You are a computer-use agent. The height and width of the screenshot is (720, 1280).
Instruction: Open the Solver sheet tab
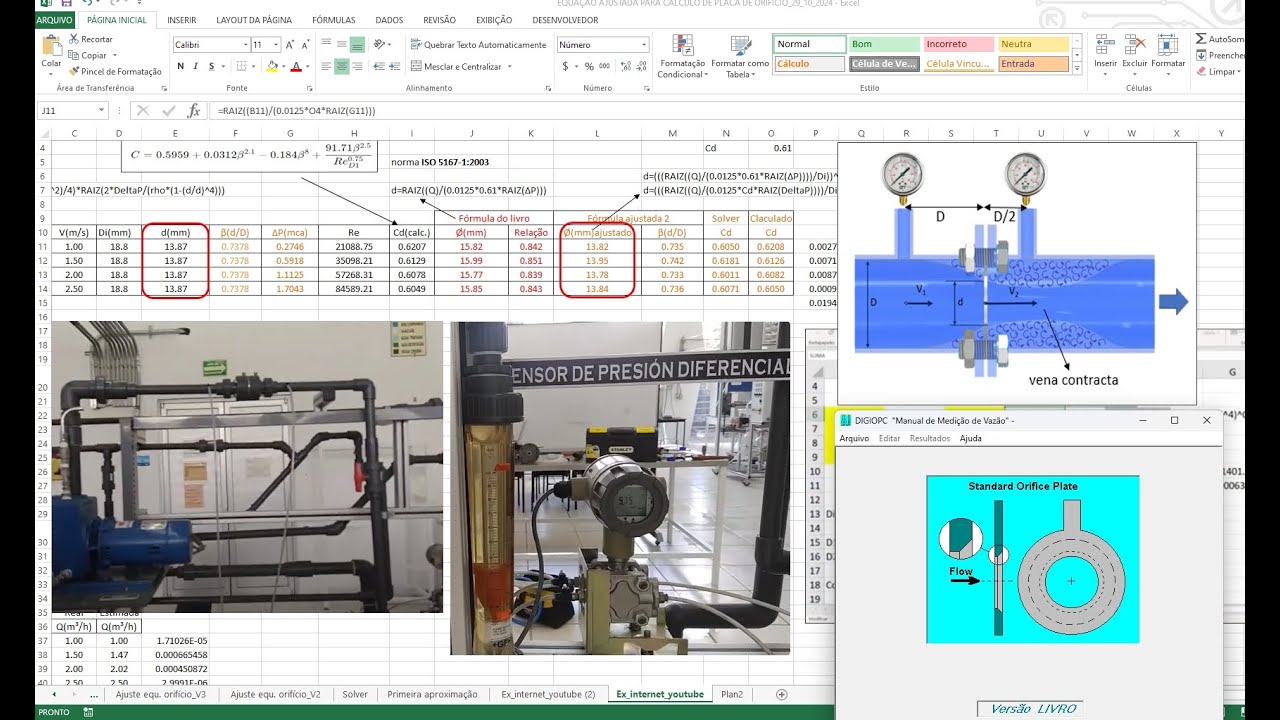pos(355,694)
